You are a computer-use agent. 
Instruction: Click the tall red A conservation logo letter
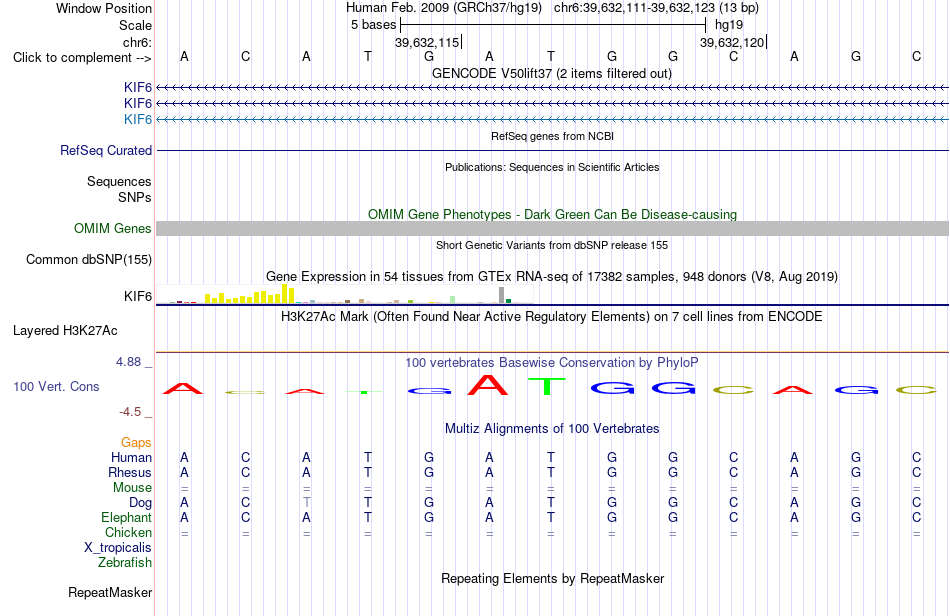[488, 385]
